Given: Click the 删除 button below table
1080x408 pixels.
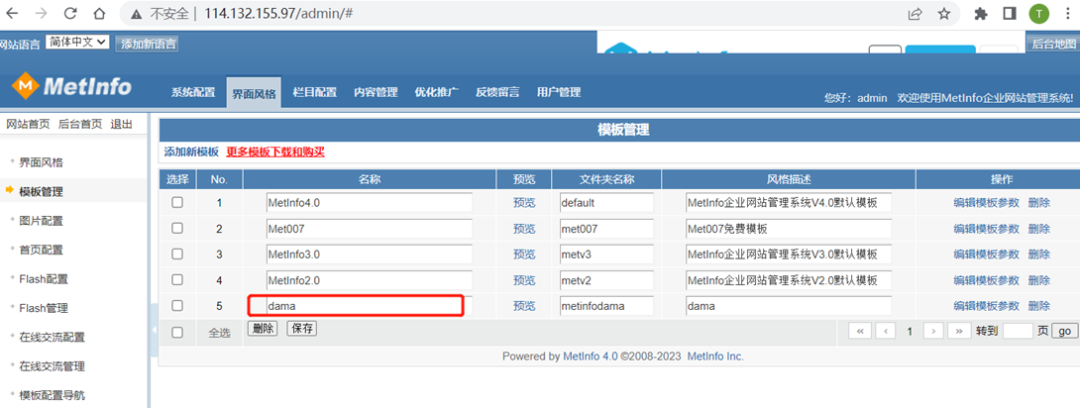Looking at the screenshot, I should pos(262,329).
